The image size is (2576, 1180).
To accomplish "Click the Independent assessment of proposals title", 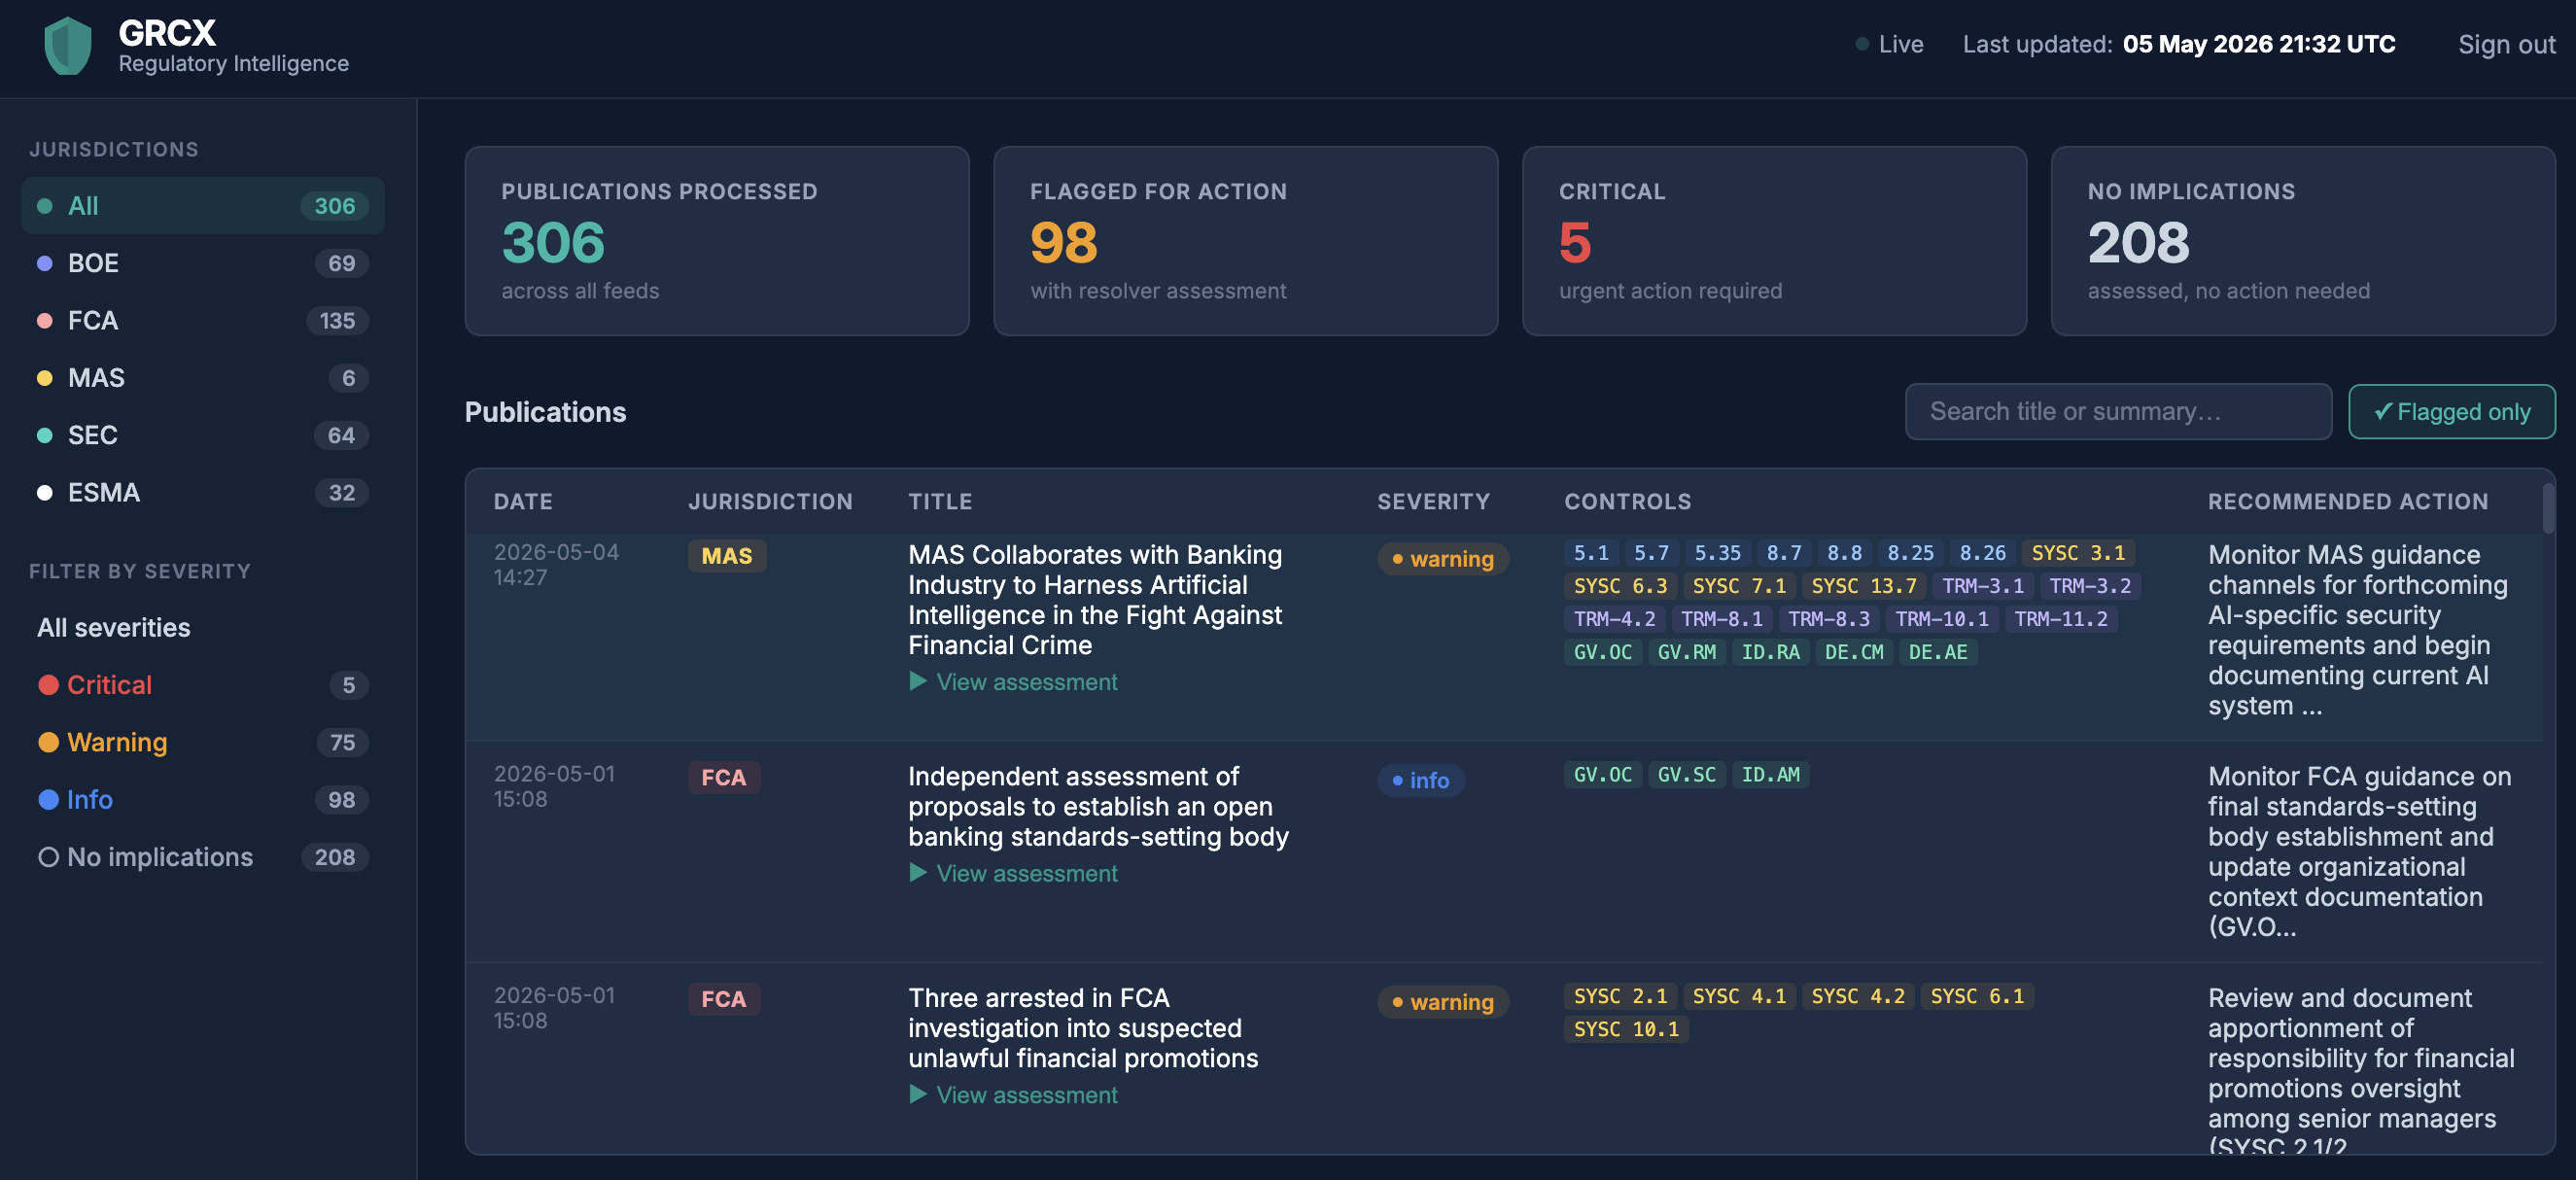I will (1098, 807).
